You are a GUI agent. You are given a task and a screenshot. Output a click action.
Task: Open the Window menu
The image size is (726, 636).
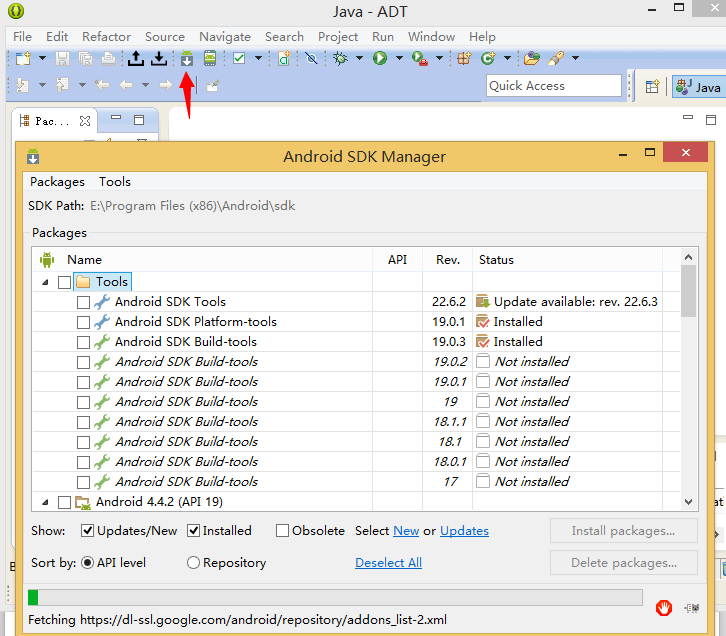click(432, 37)
